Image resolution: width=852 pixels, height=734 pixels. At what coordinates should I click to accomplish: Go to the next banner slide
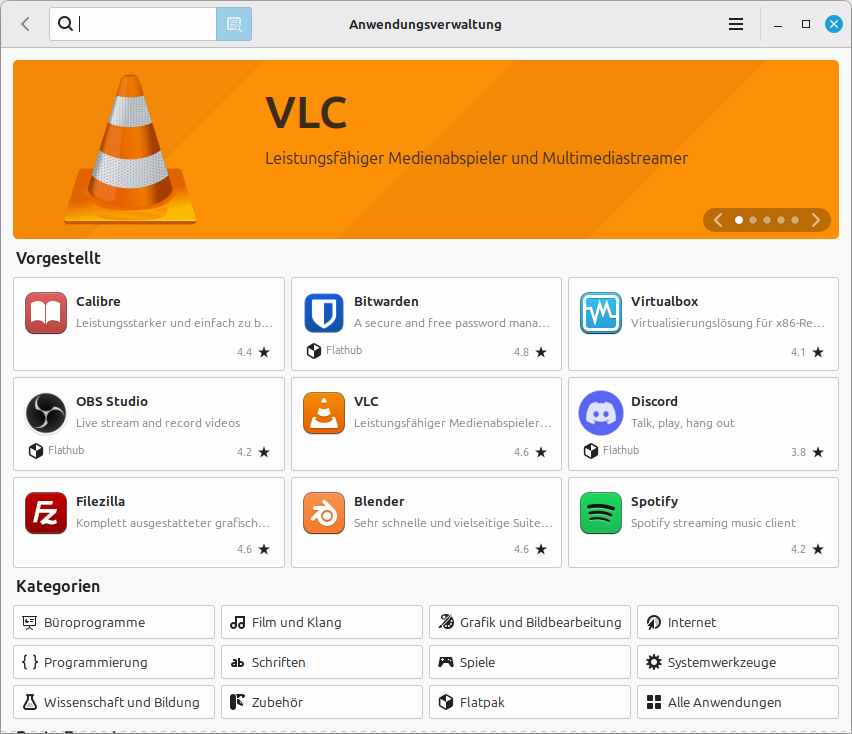pyautogui.click(x=816, y=220)
